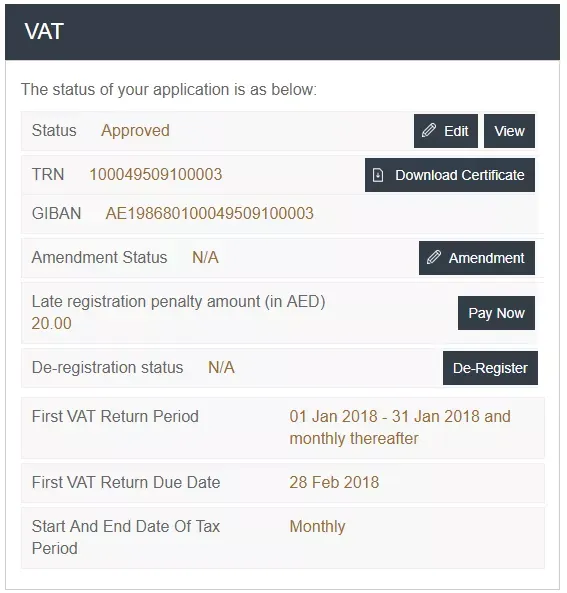
Task: Select the 01 Jan 2018 return period text
Action: 400,427
